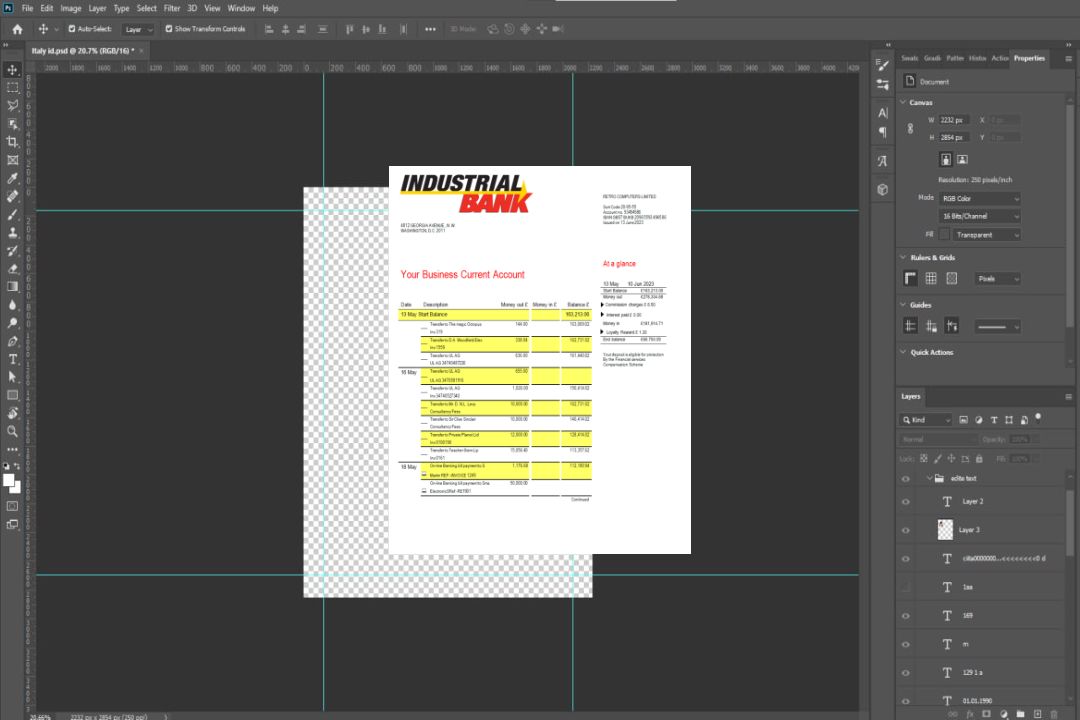Screen dimensions: 1080x720
Task: Set canvas to landscape orientation
Action: coord(962,160)
